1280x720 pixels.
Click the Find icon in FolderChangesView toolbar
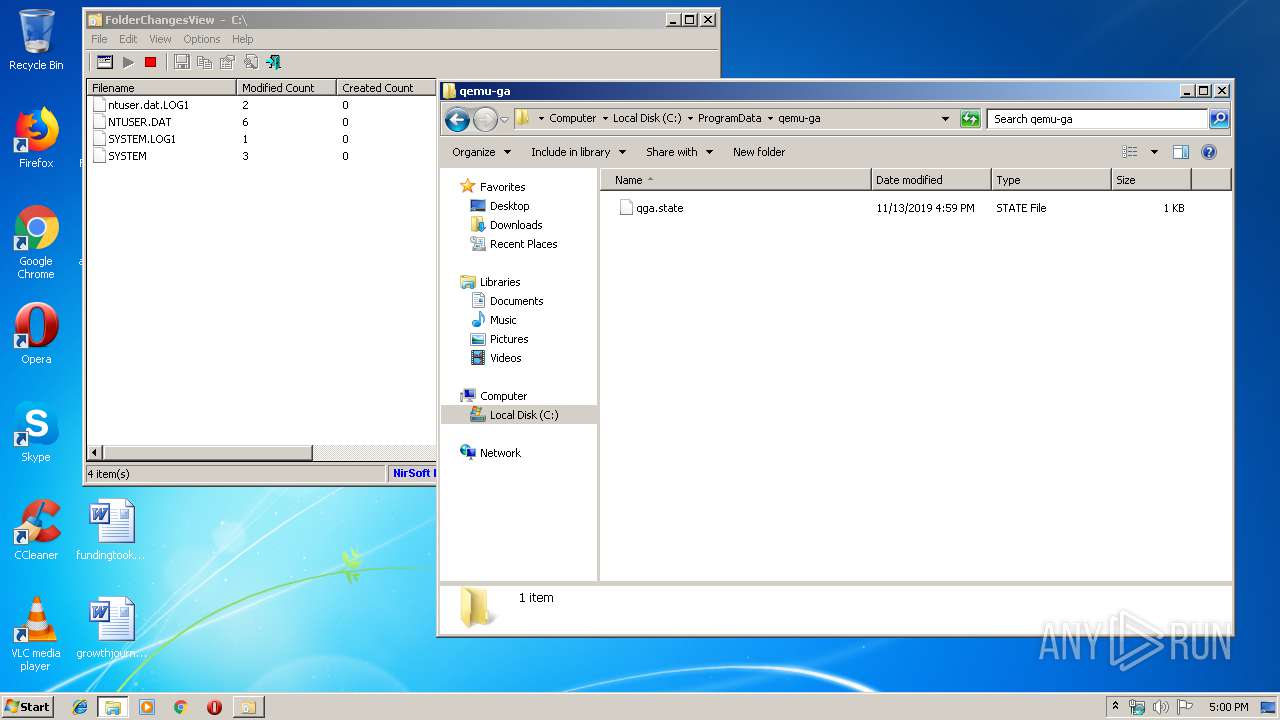click(x=250, y=62)
